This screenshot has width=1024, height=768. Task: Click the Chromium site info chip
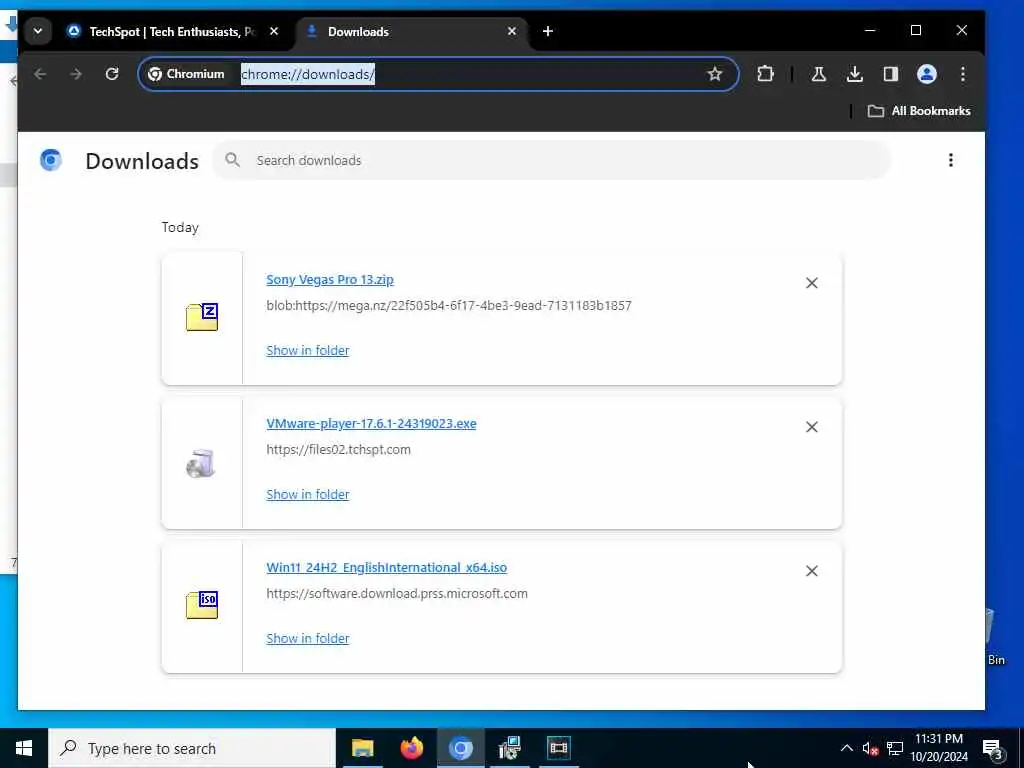[187, 74]
